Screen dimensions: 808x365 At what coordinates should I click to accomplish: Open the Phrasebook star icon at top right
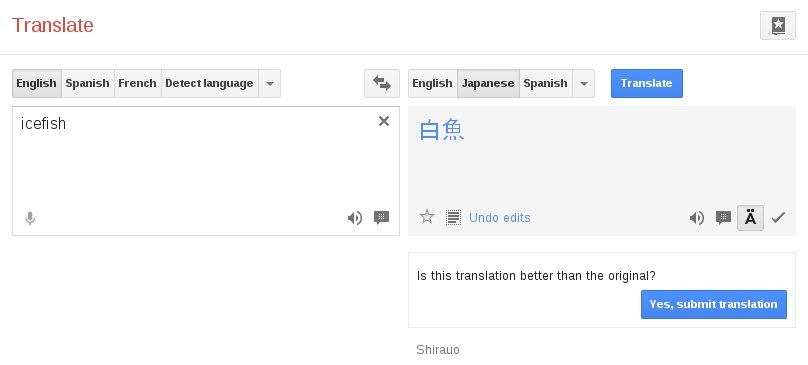coord(778,25)
